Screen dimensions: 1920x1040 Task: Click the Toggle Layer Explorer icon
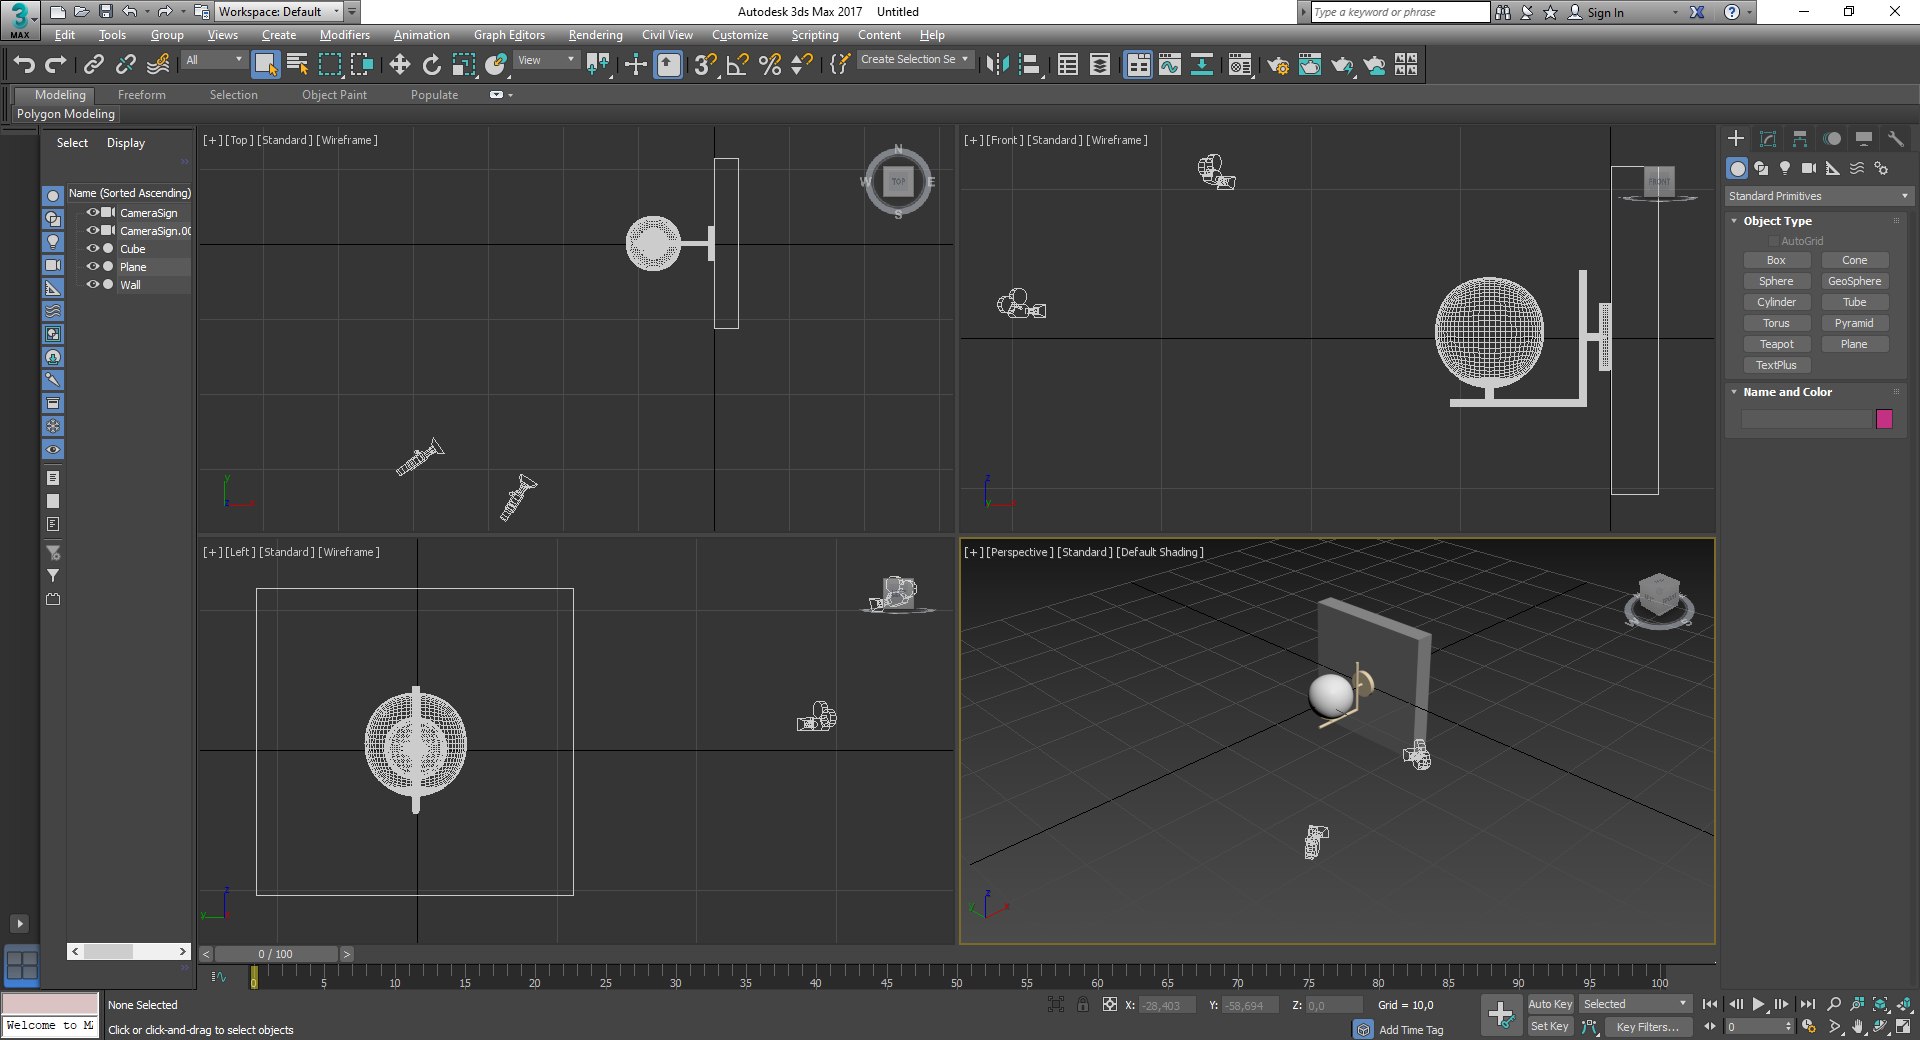[1100, 65]
